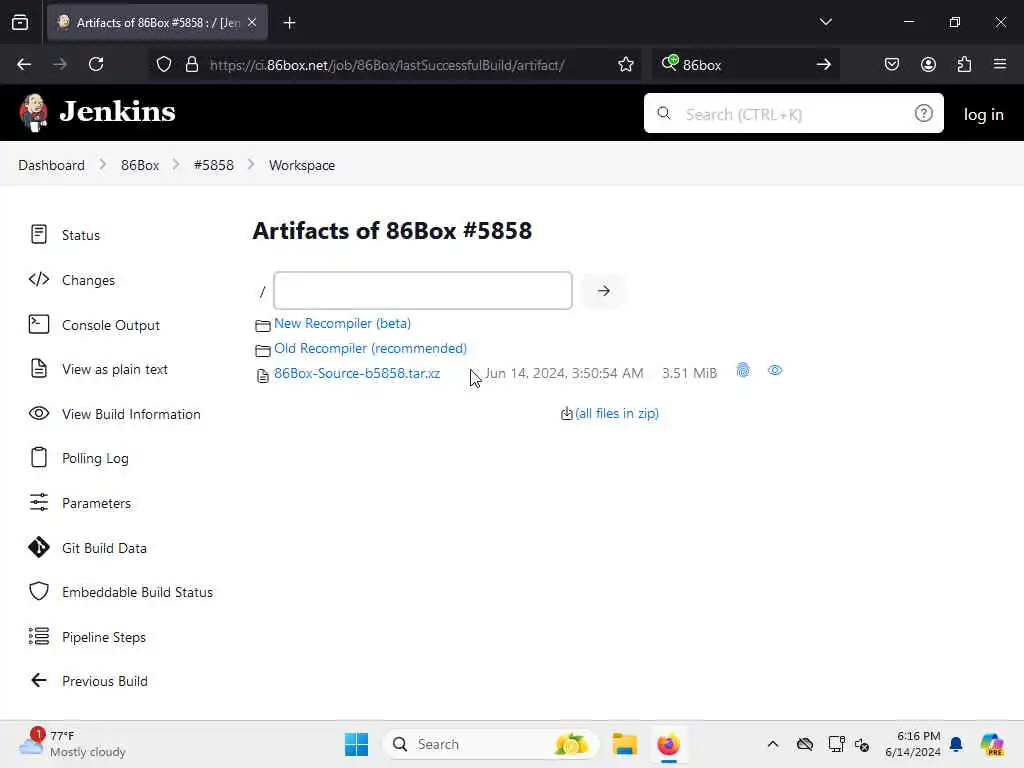The image size is (1024, 768).
Task: Open the Firefox View icon
Action: point(20,22)
